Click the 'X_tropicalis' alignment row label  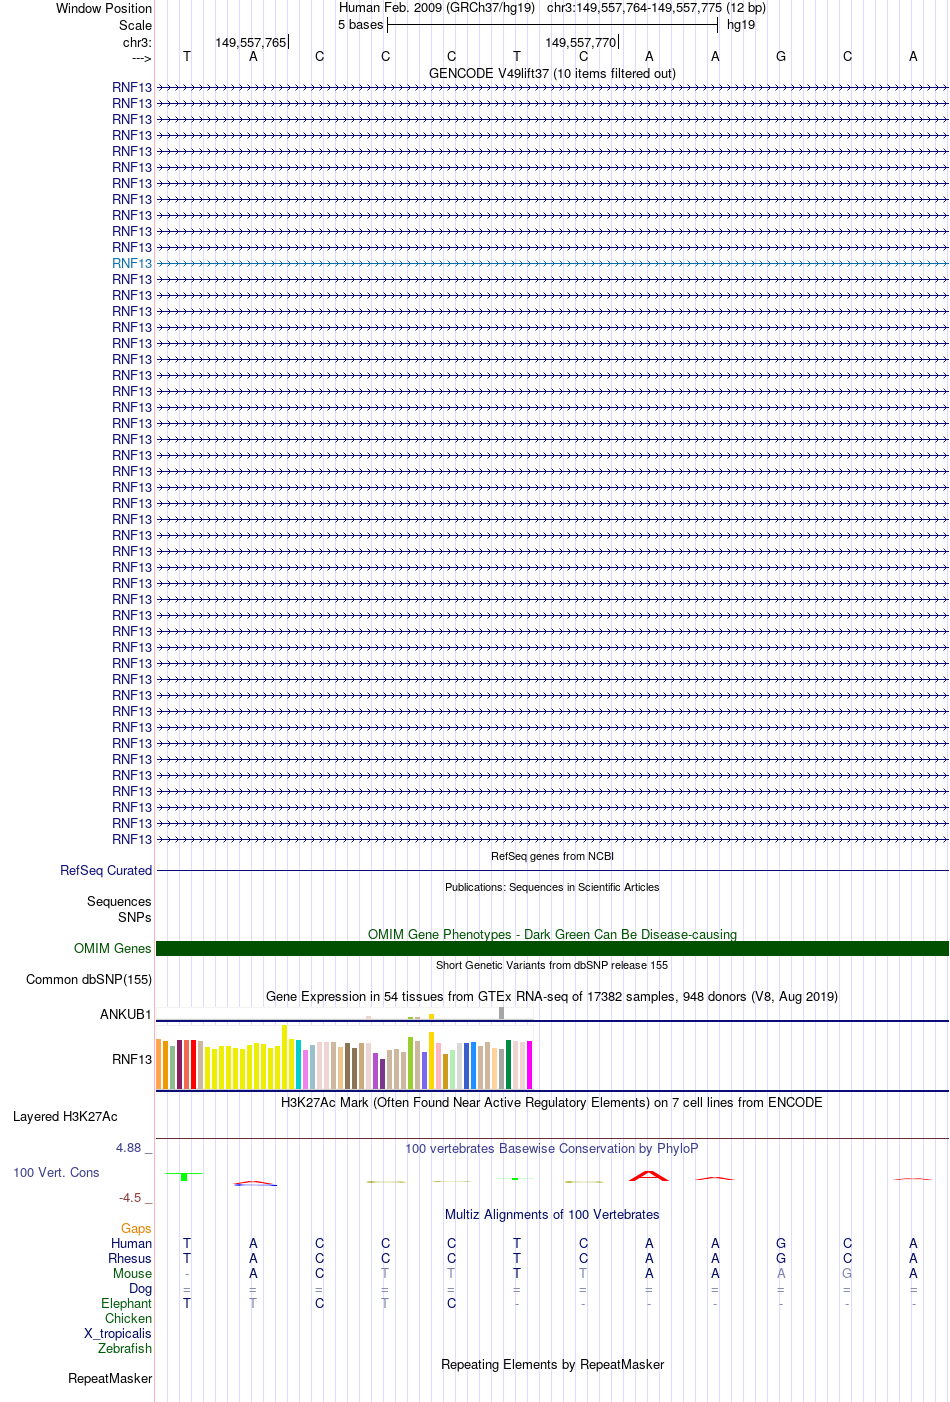pos(118,1333)
